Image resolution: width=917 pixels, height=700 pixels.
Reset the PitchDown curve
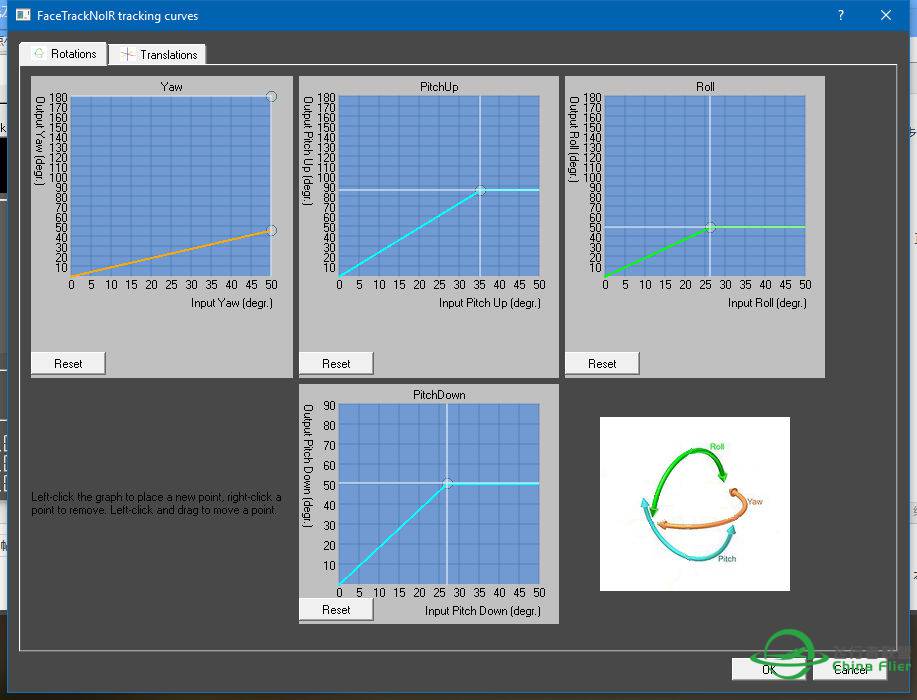(336, 609)
